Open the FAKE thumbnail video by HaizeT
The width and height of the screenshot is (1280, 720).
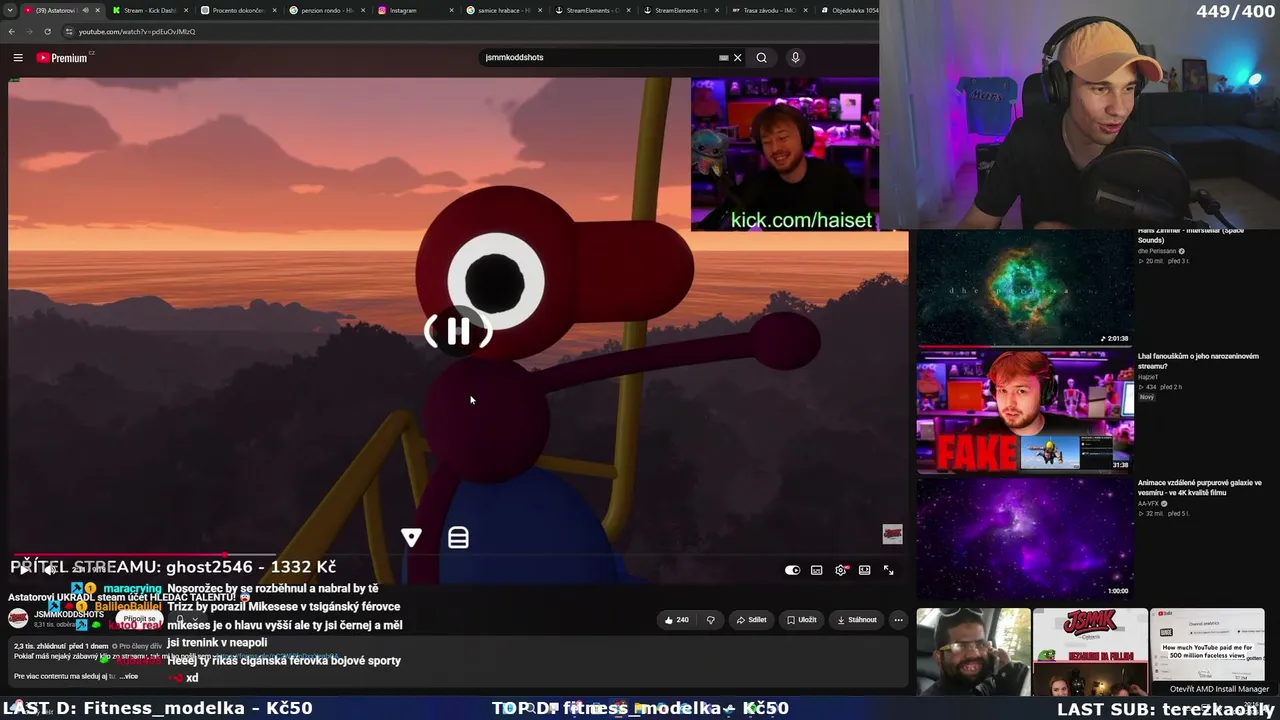click(x=1025, y=411)
